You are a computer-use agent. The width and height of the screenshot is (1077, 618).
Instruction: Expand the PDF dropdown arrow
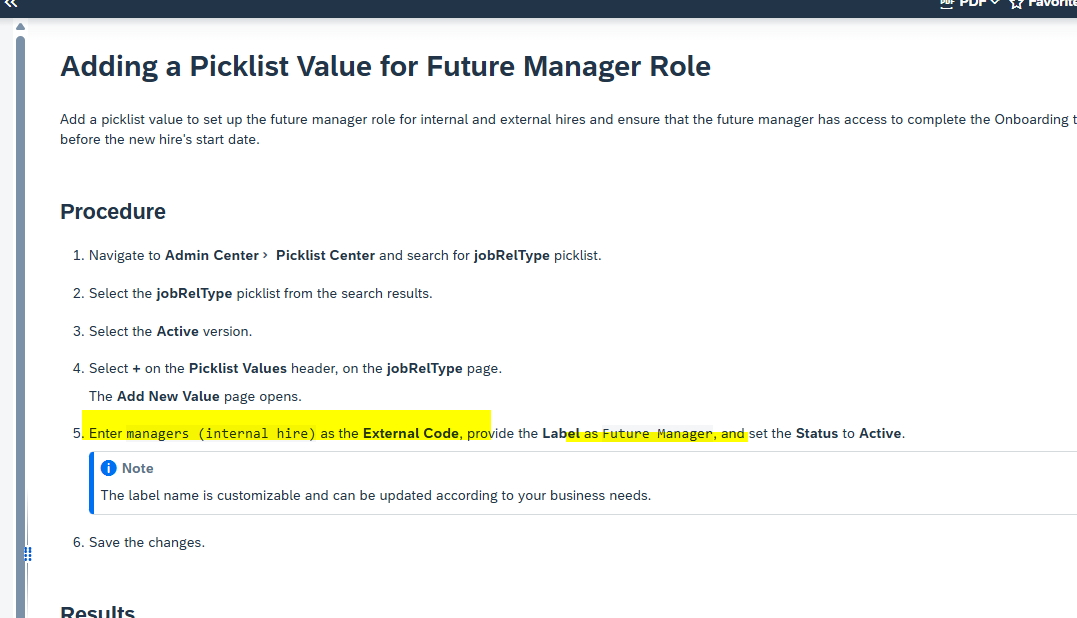pyautogui.click(x=994, y=5)
